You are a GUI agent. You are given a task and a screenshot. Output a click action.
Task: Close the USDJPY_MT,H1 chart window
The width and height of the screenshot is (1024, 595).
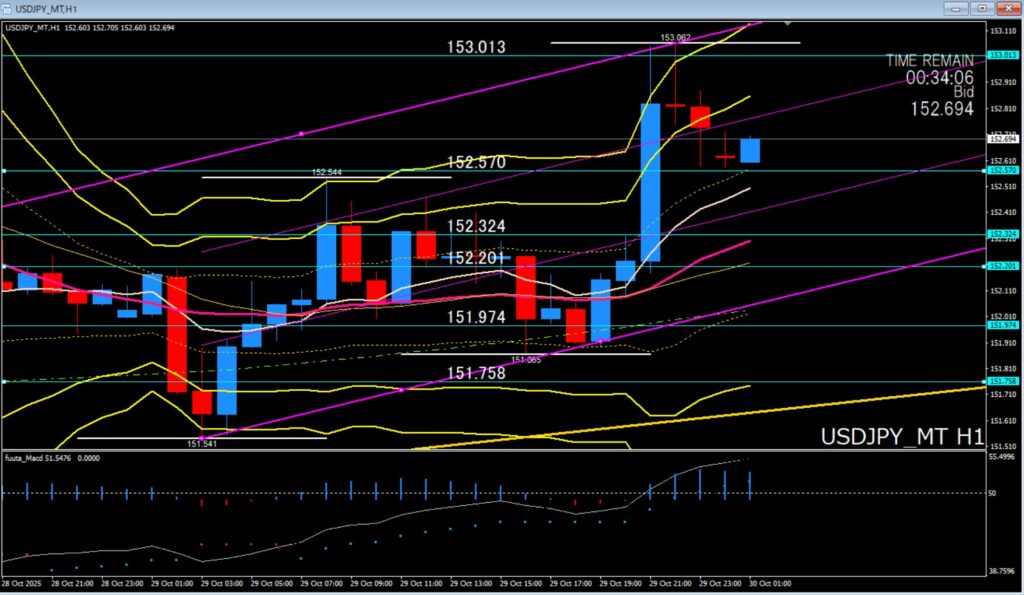[x=1007, y=8]
